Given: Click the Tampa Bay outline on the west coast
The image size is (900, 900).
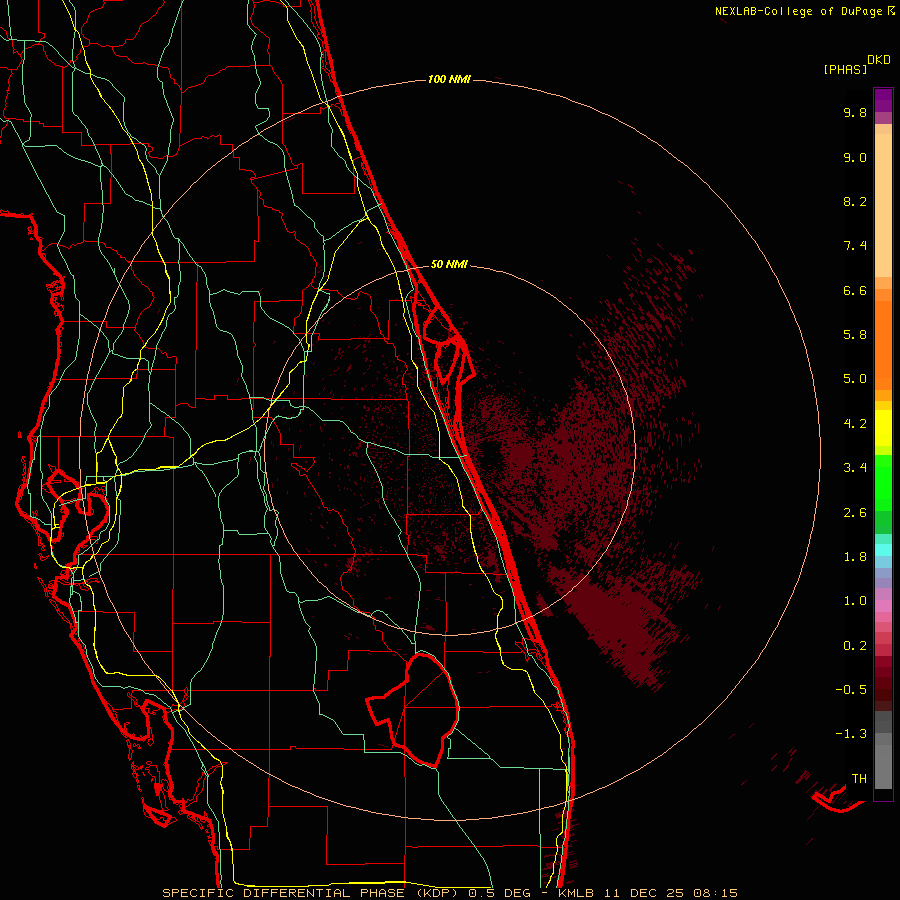Looking at the screenshot, I should click(x=79, y=504).
